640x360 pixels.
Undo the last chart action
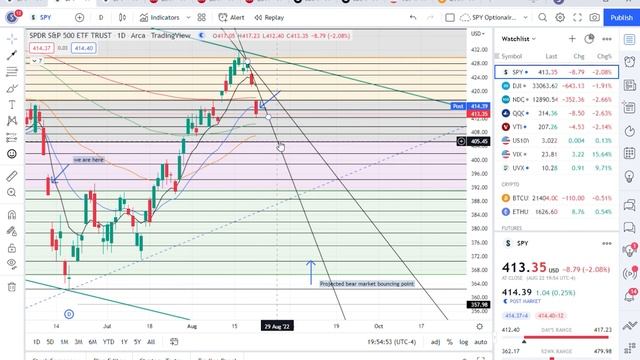coord(413,18)
